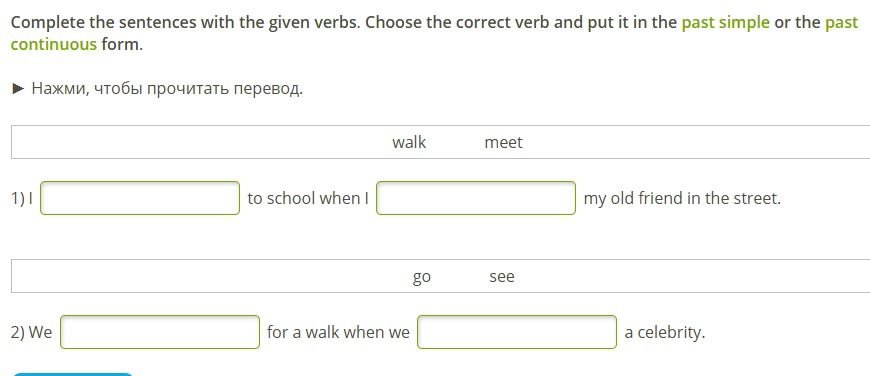
Task: Focus the blank before 'a celebrity'
Action: (x=517, y=332)
